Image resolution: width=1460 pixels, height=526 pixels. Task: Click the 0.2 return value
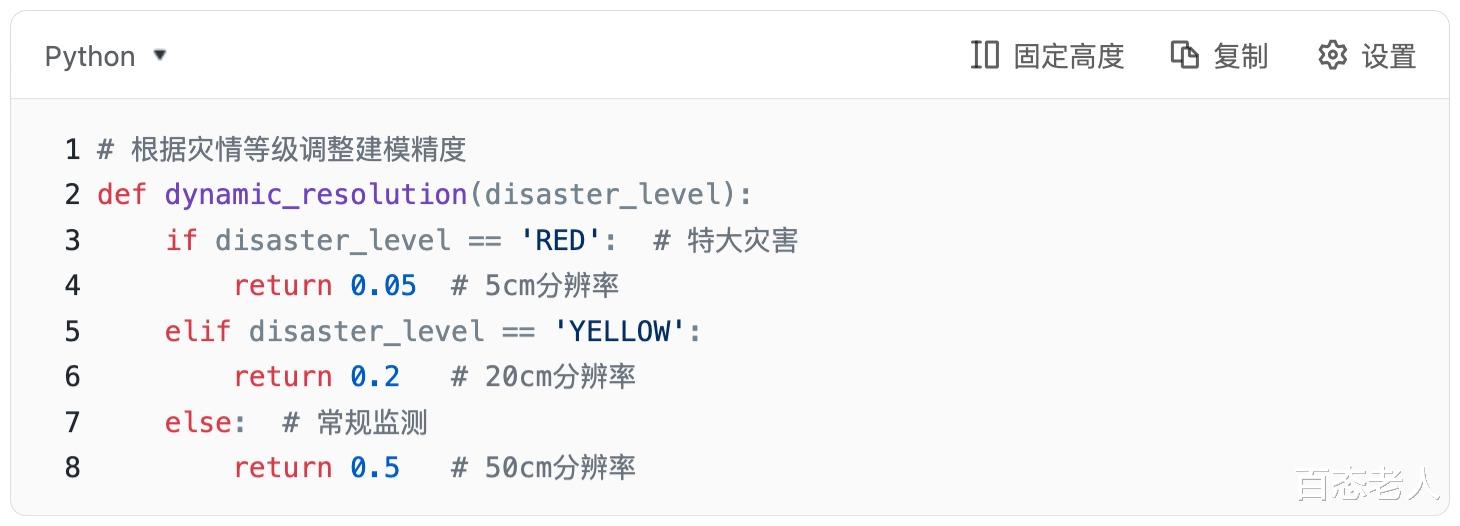(375, 376)
